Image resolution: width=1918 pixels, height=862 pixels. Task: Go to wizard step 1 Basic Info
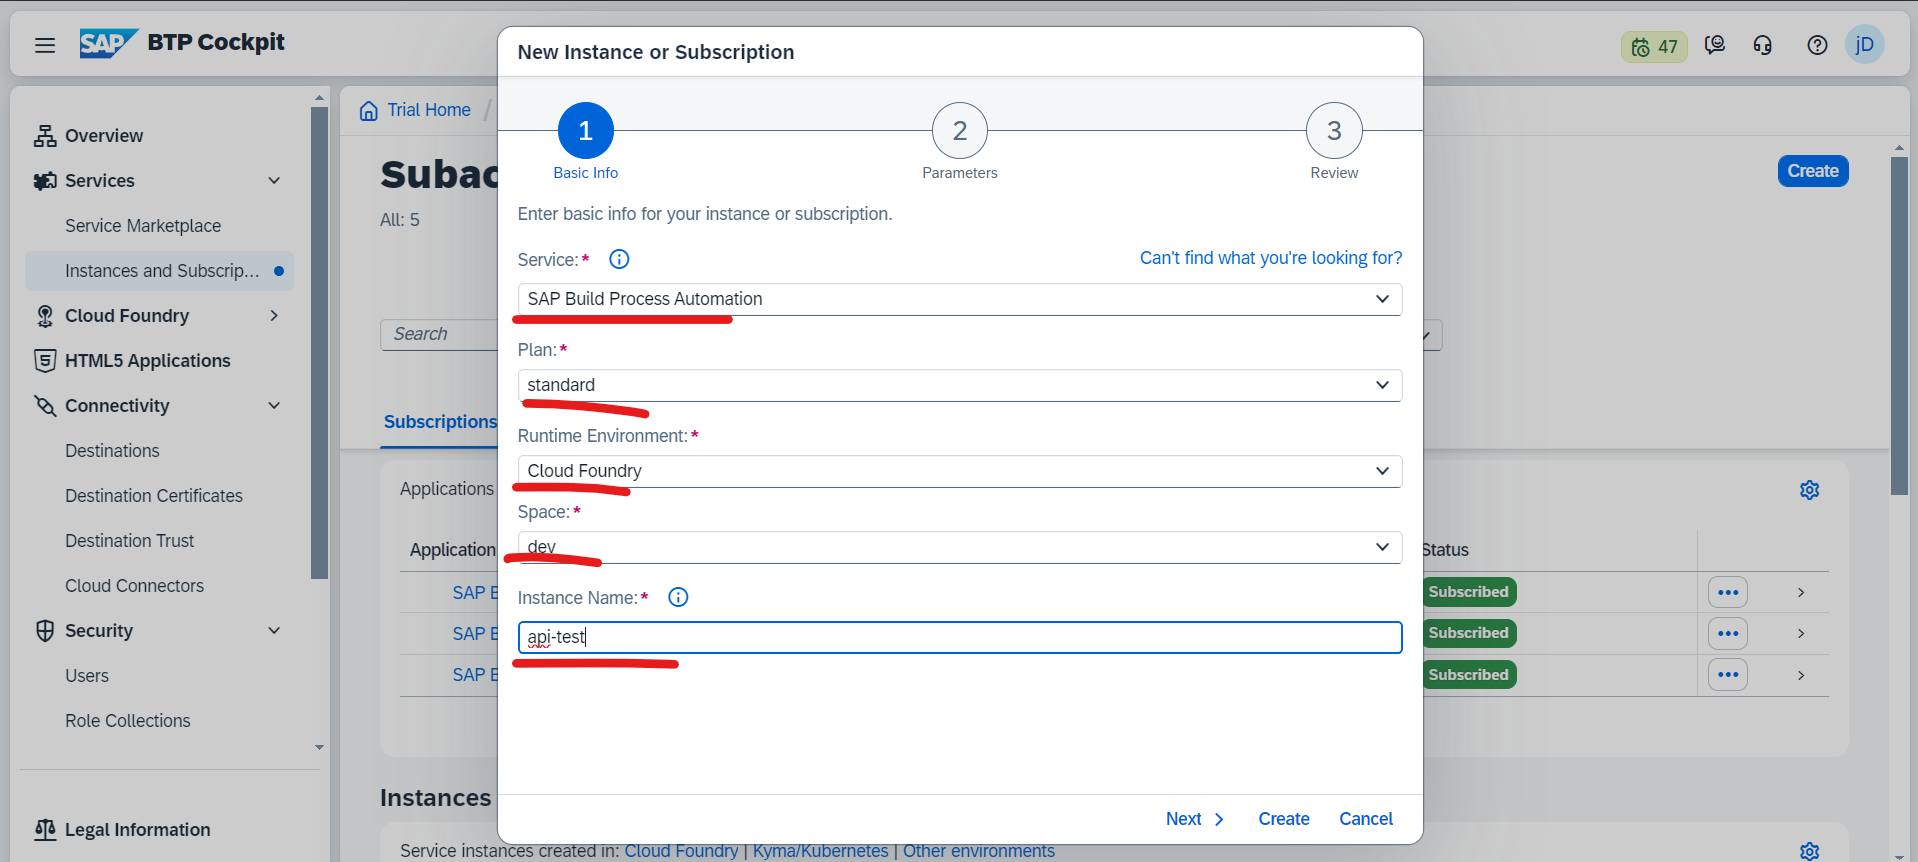click(585, 130)
